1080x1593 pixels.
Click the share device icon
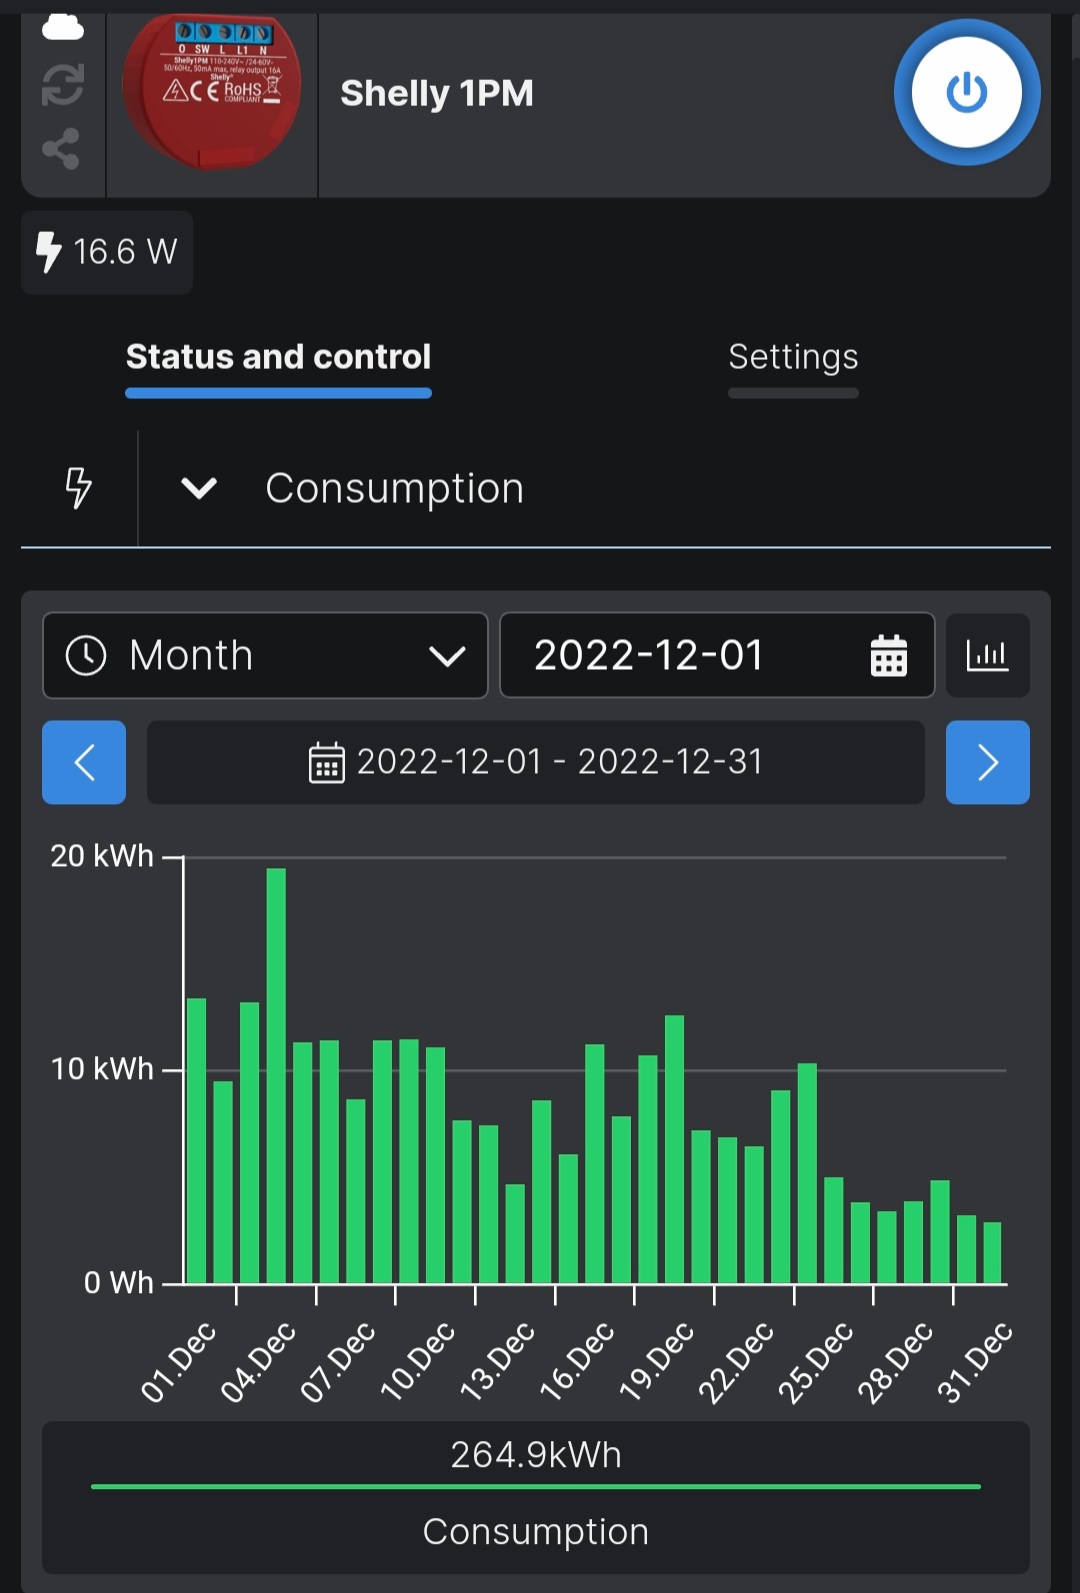pos(61,148)
